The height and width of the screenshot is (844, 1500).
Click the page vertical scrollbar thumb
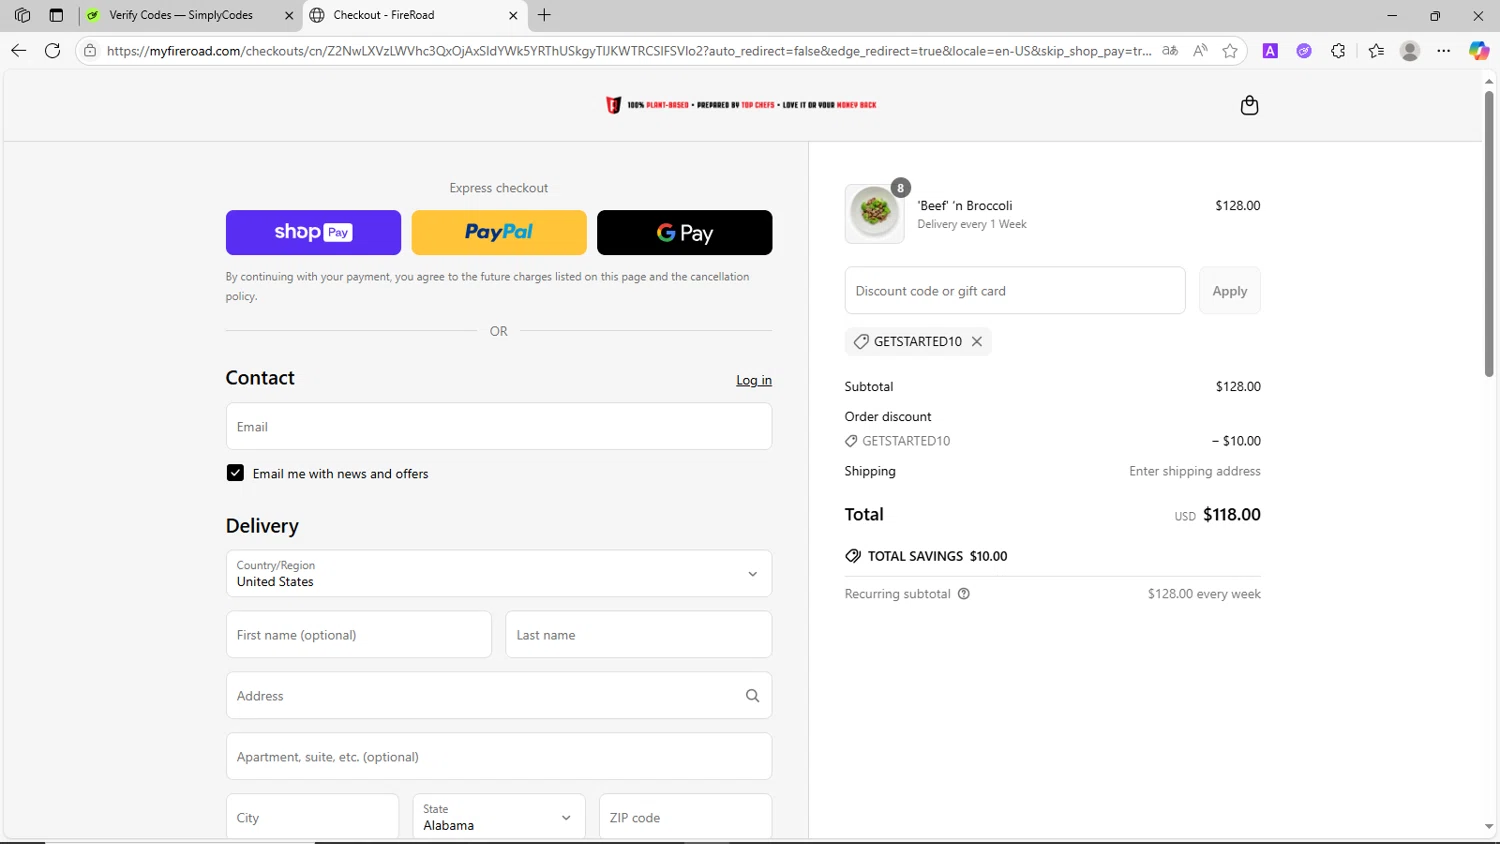(x=1489, y=235)
